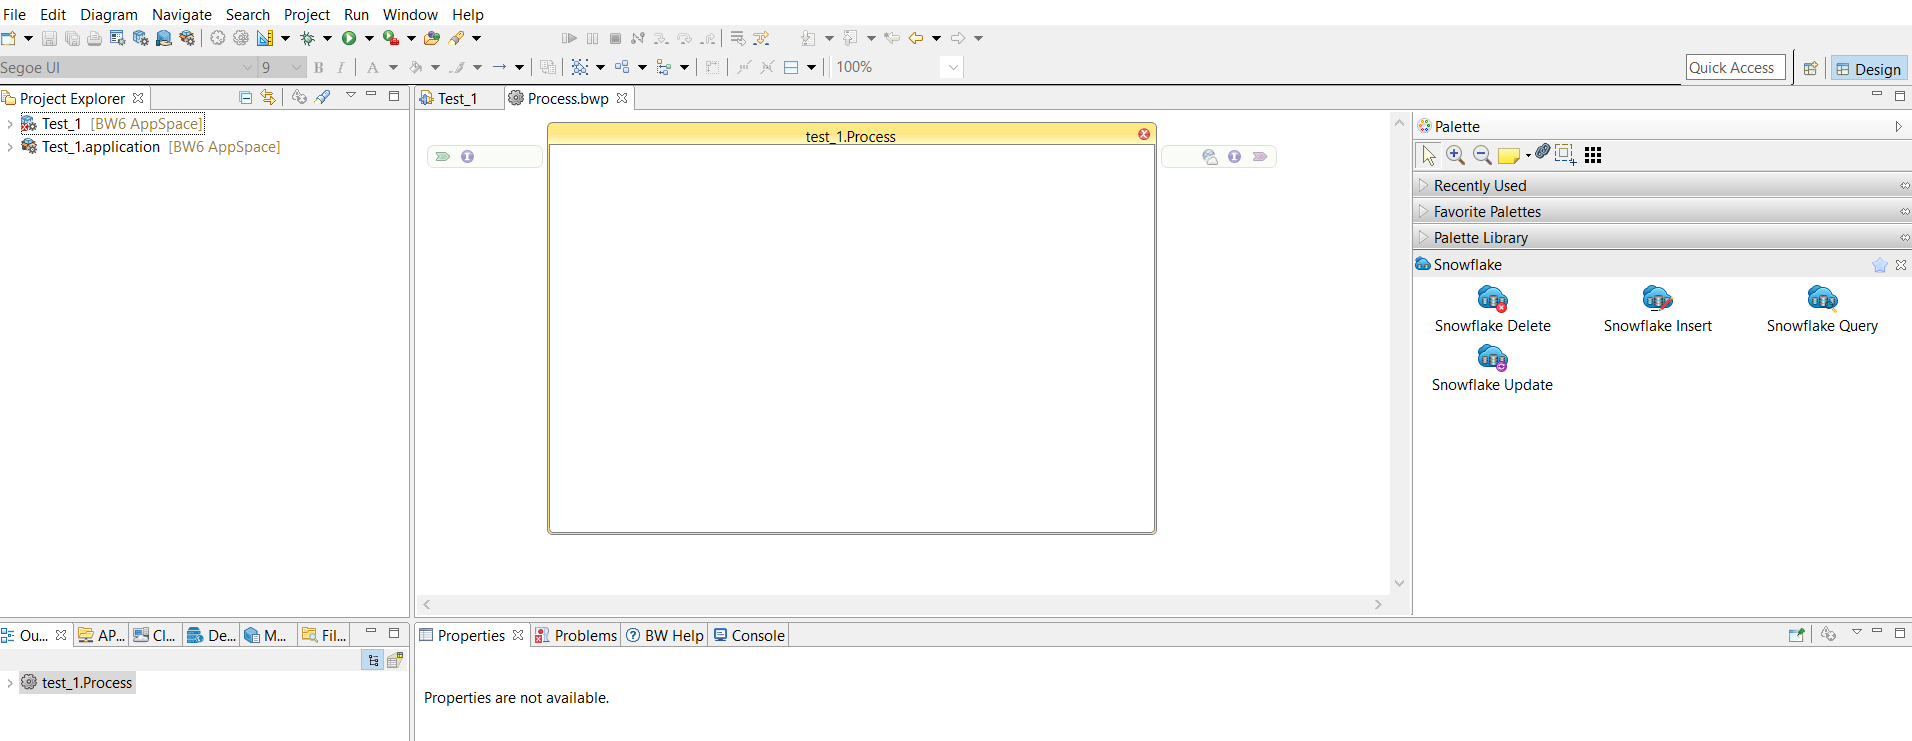Viewport: 1912px width, 741px height.
Task: Collapse the Palette panel with its arrow
Action: click(x=1898, y=127)
